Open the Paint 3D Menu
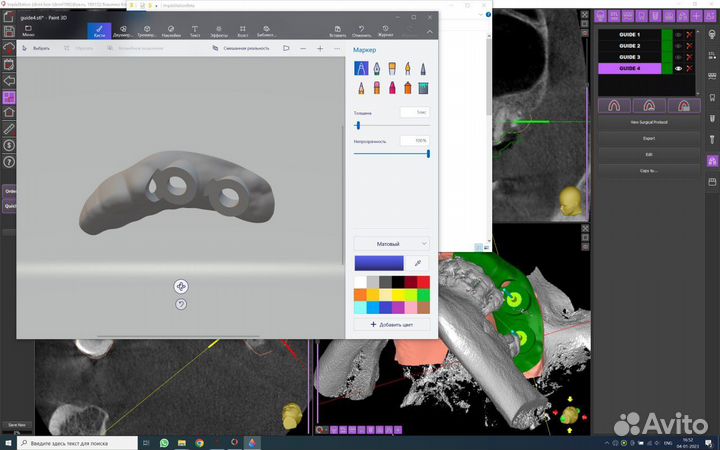Screen dimensions: 720x450 pyautogui.click(x=28, y=31)
